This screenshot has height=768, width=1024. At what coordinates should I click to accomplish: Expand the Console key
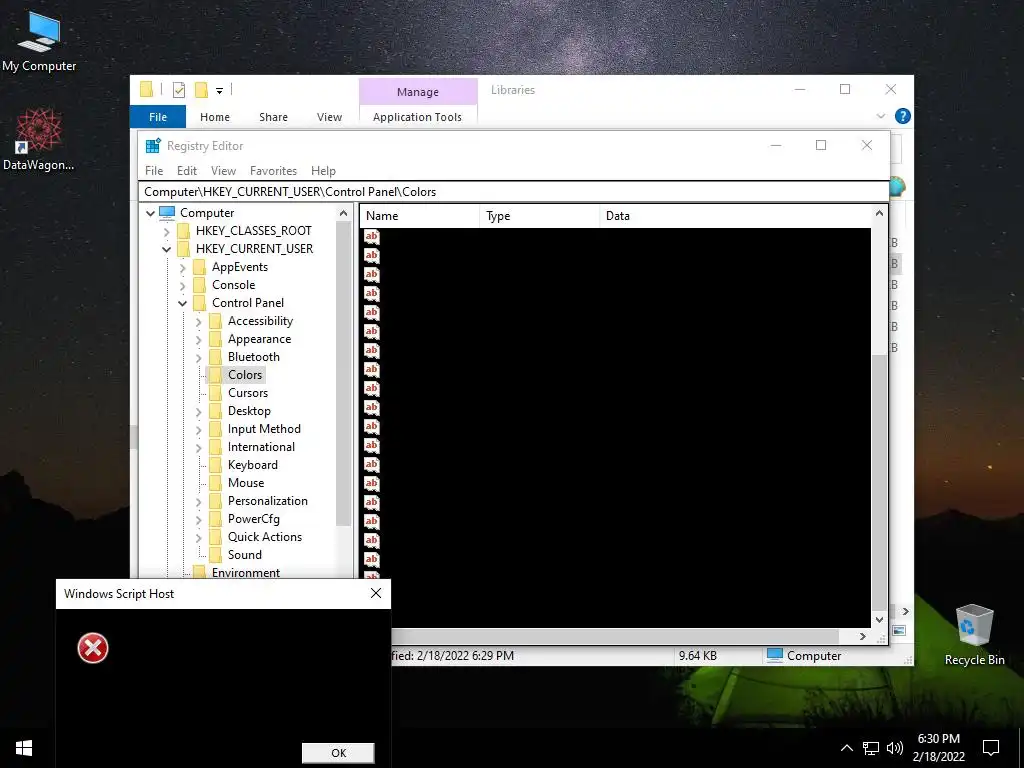coord(182,285)
